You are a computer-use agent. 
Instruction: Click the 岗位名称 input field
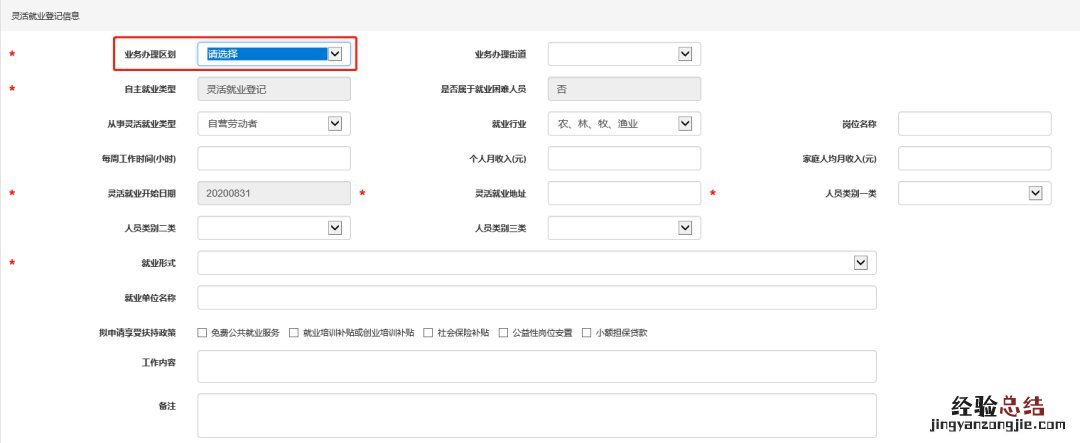pos(974,124)
